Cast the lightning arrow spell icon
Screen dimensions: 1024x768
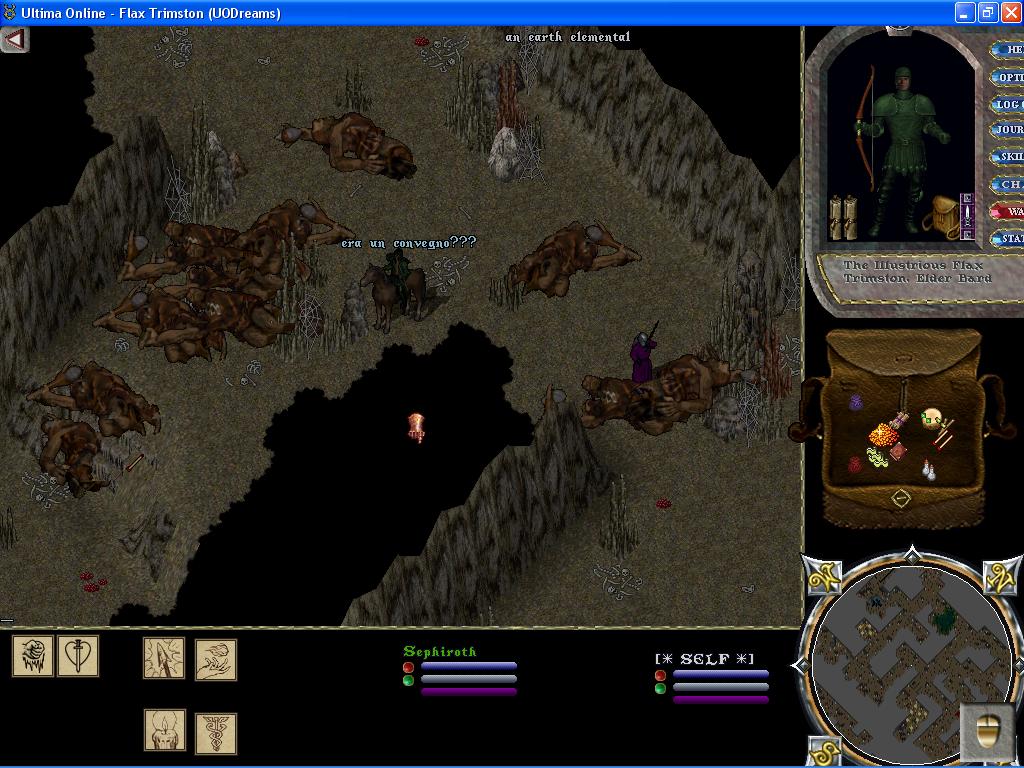tap(164, 658)
